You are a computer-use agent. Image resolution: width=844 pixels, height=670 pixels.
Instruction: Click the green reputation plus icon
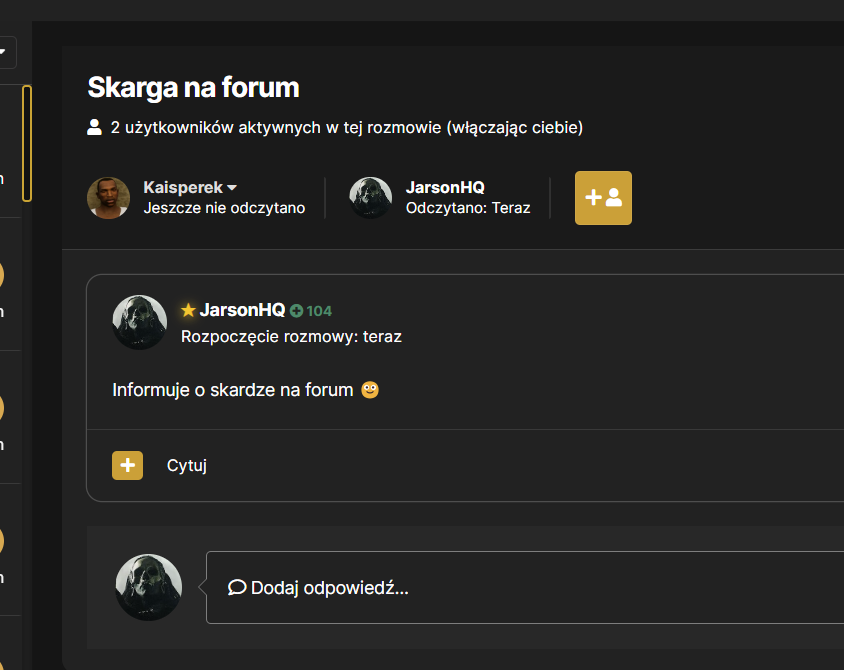click(x=296, y=311)
